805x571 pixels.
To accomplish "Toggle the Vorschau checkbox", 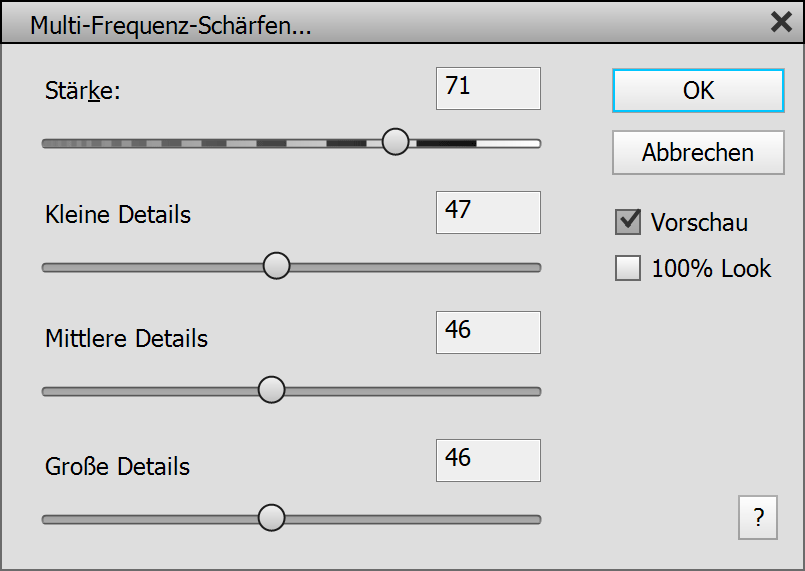I will [628, 222].
